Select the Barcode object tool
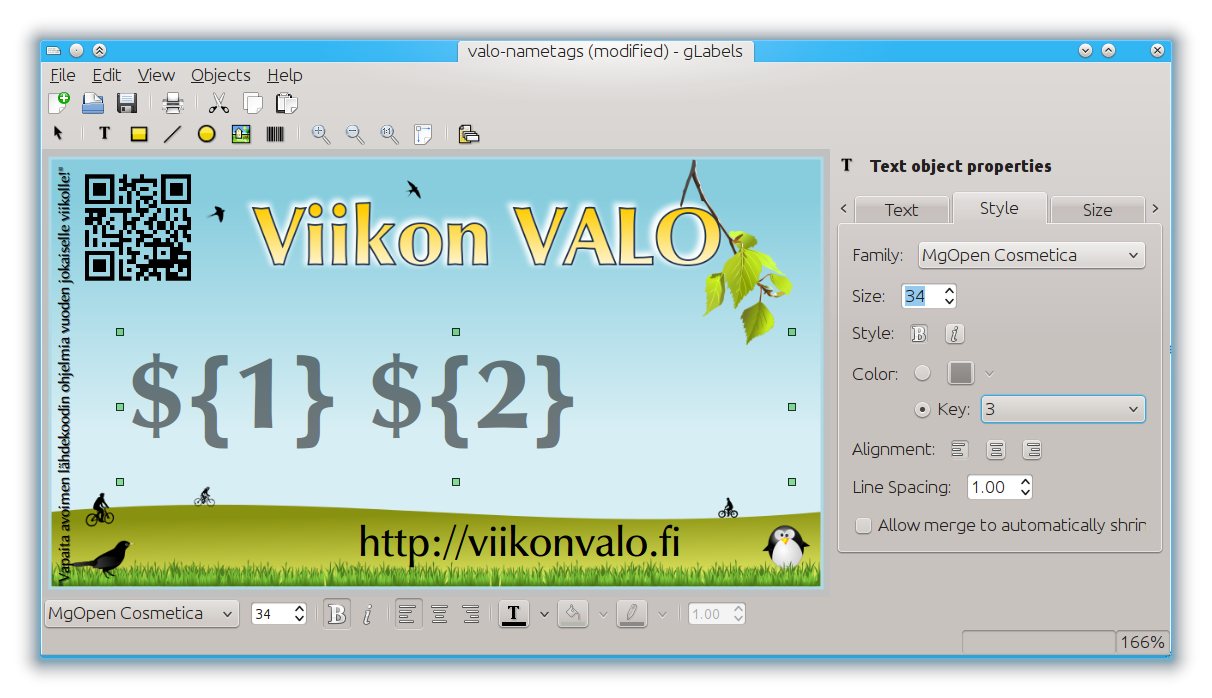This screenshot has height=698, width=1212. click(x=274, y=133)
